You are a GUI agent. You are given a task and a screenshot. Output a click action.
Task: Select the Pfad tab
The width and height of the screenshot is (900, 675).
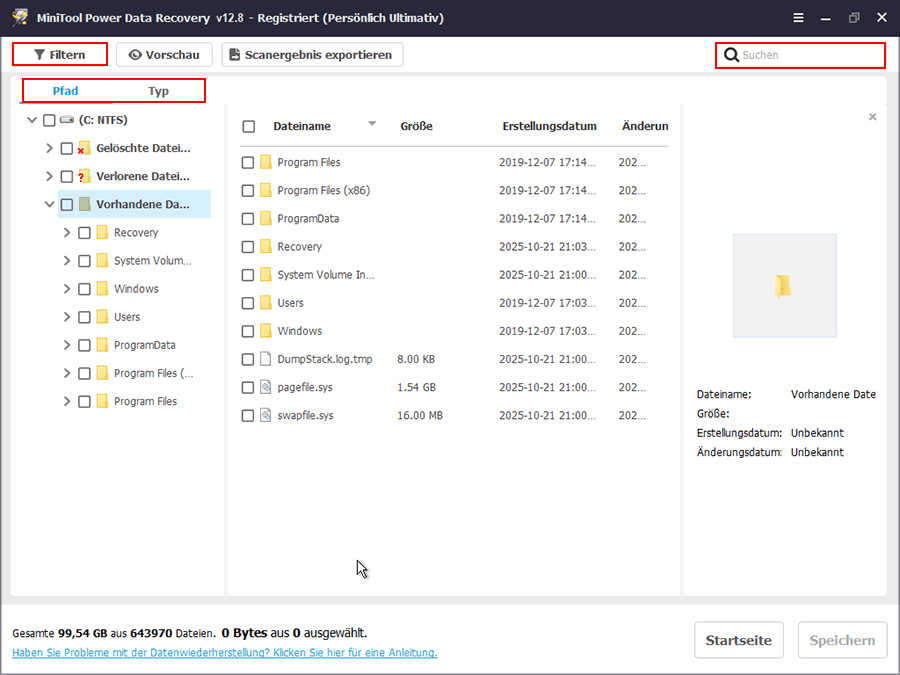point(64,90)
